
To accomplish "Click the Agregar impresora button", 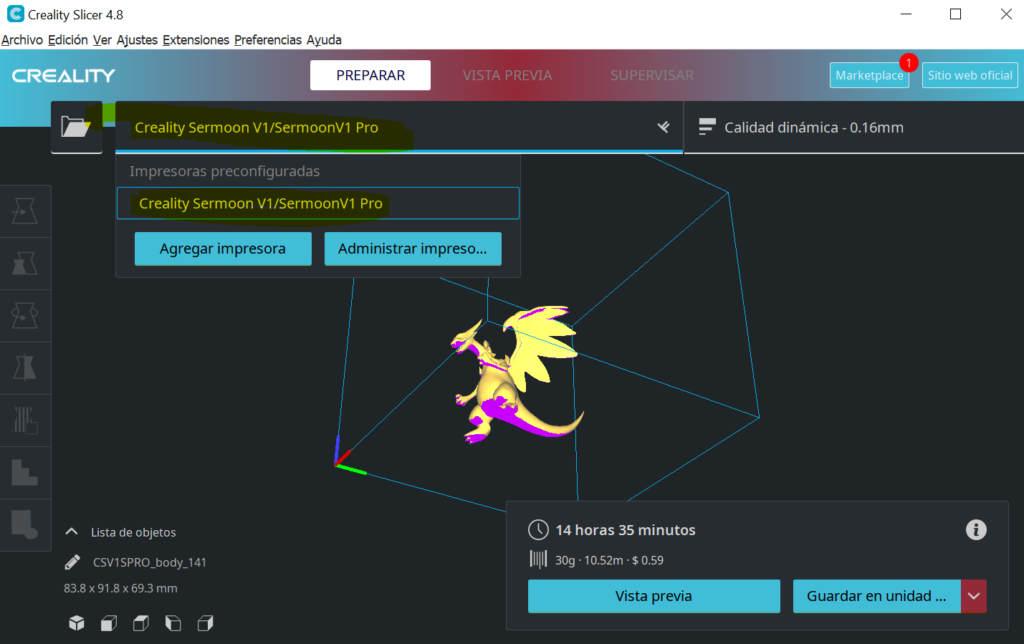I will (223, 249).
